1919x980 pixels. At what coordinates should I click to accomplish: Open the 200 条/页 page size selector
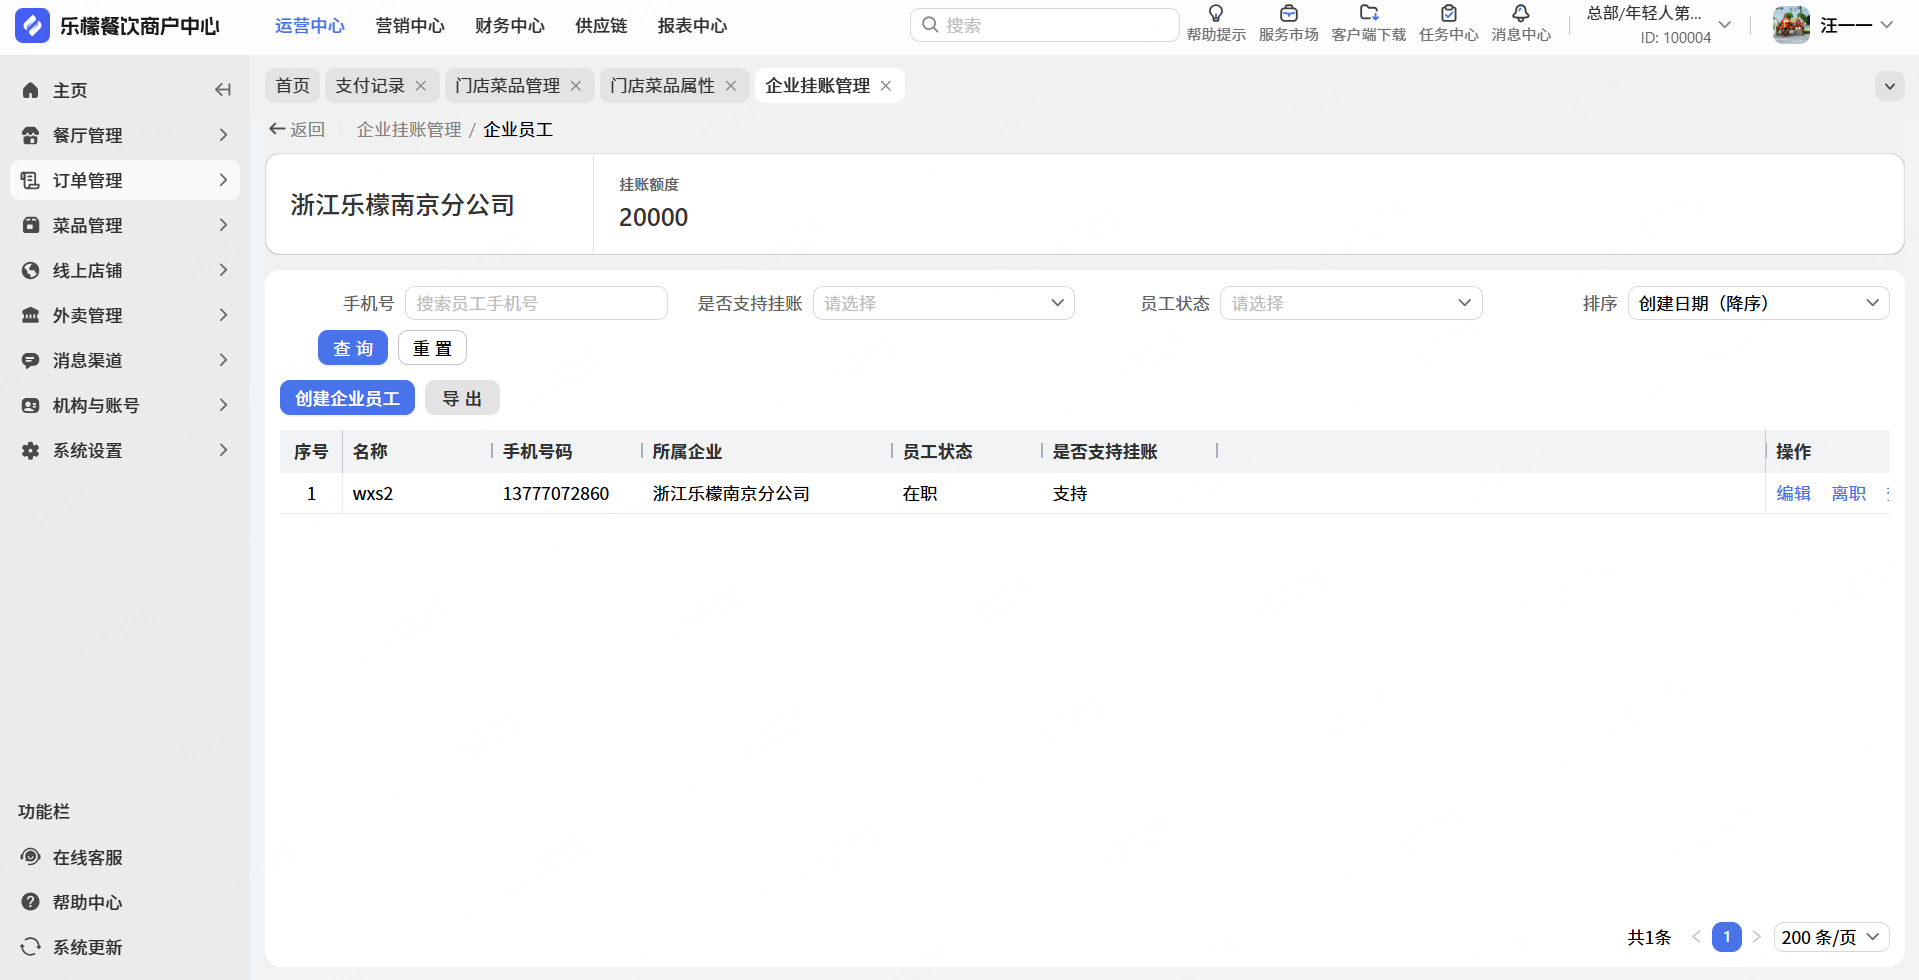coord(1831,937)
